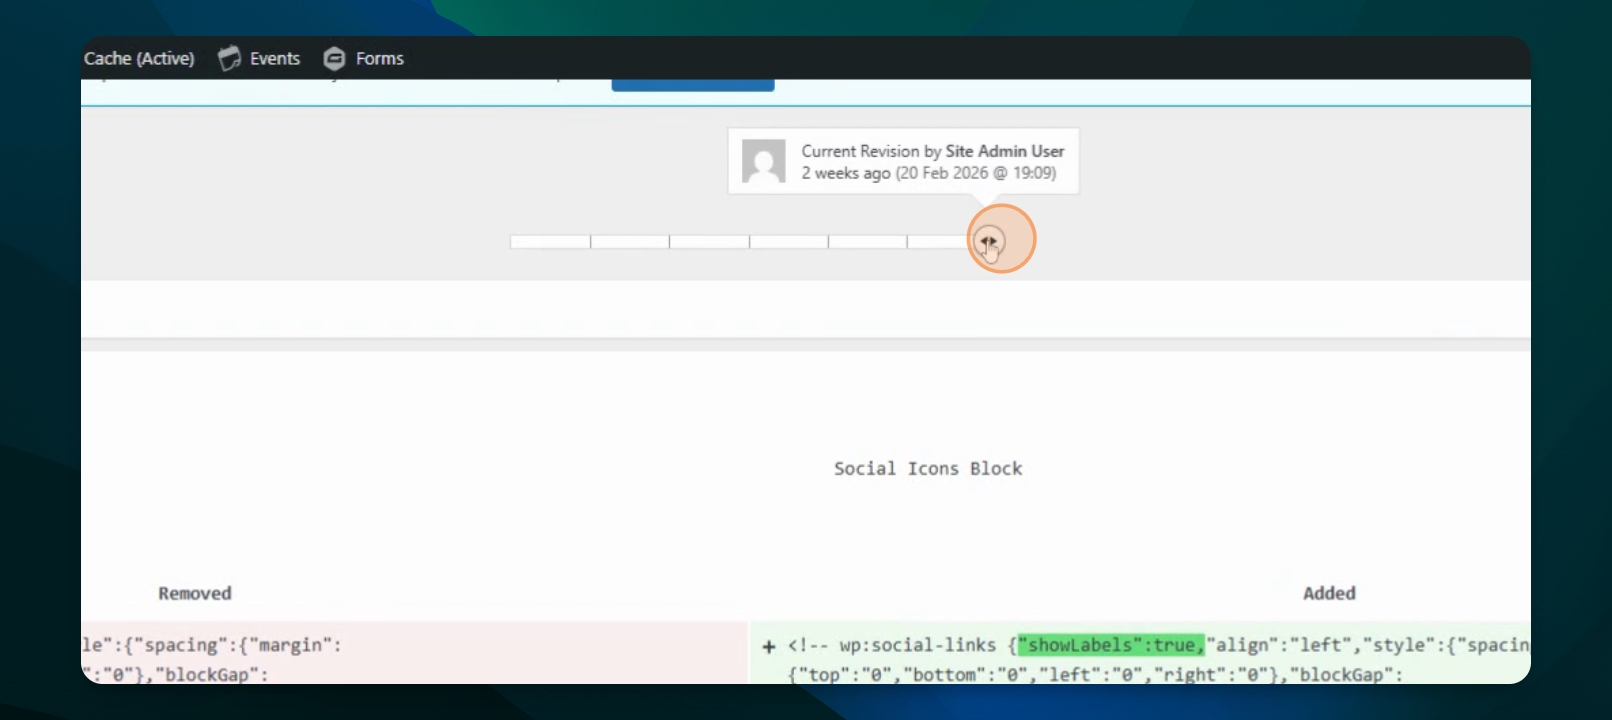
Task: Click the 'Current Revision by Site Admin User' text
Action: [x=933, y=151]
